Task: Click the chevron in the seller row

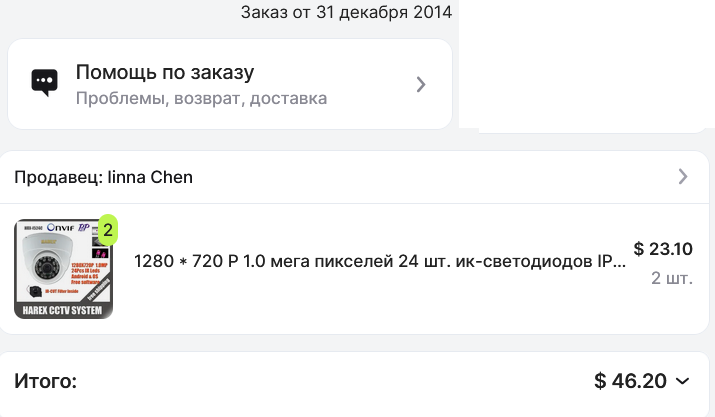Action: 683,177
